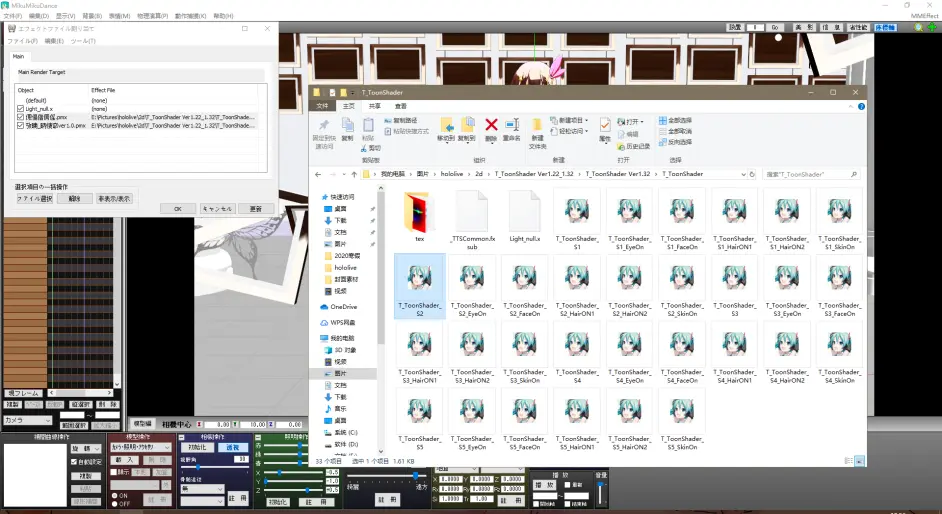Click the Rename icon in Explorer ribbon
This screenshot has width=942, height=514.
coord(512,124)
